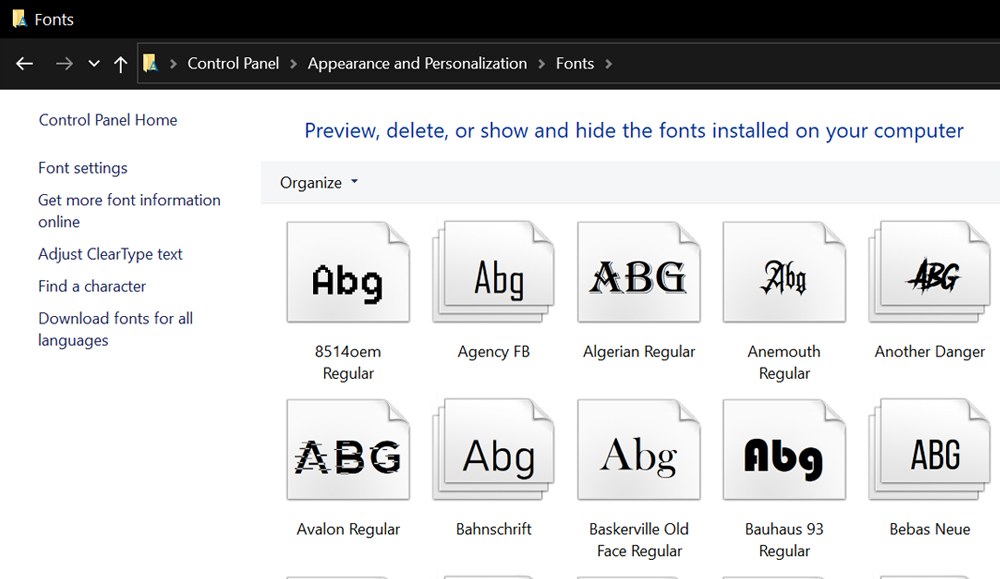Open the Avalon Regular font icon

(x=347, y=453)
